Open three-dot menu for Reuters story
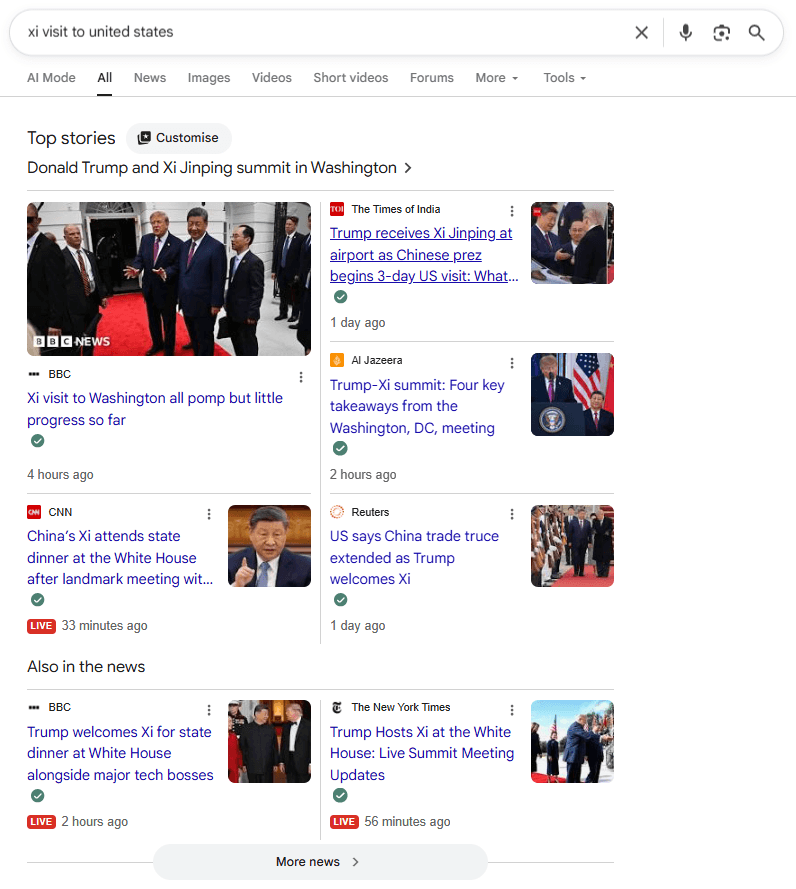The height and width of the screenshot is (889, 796). 512,514
